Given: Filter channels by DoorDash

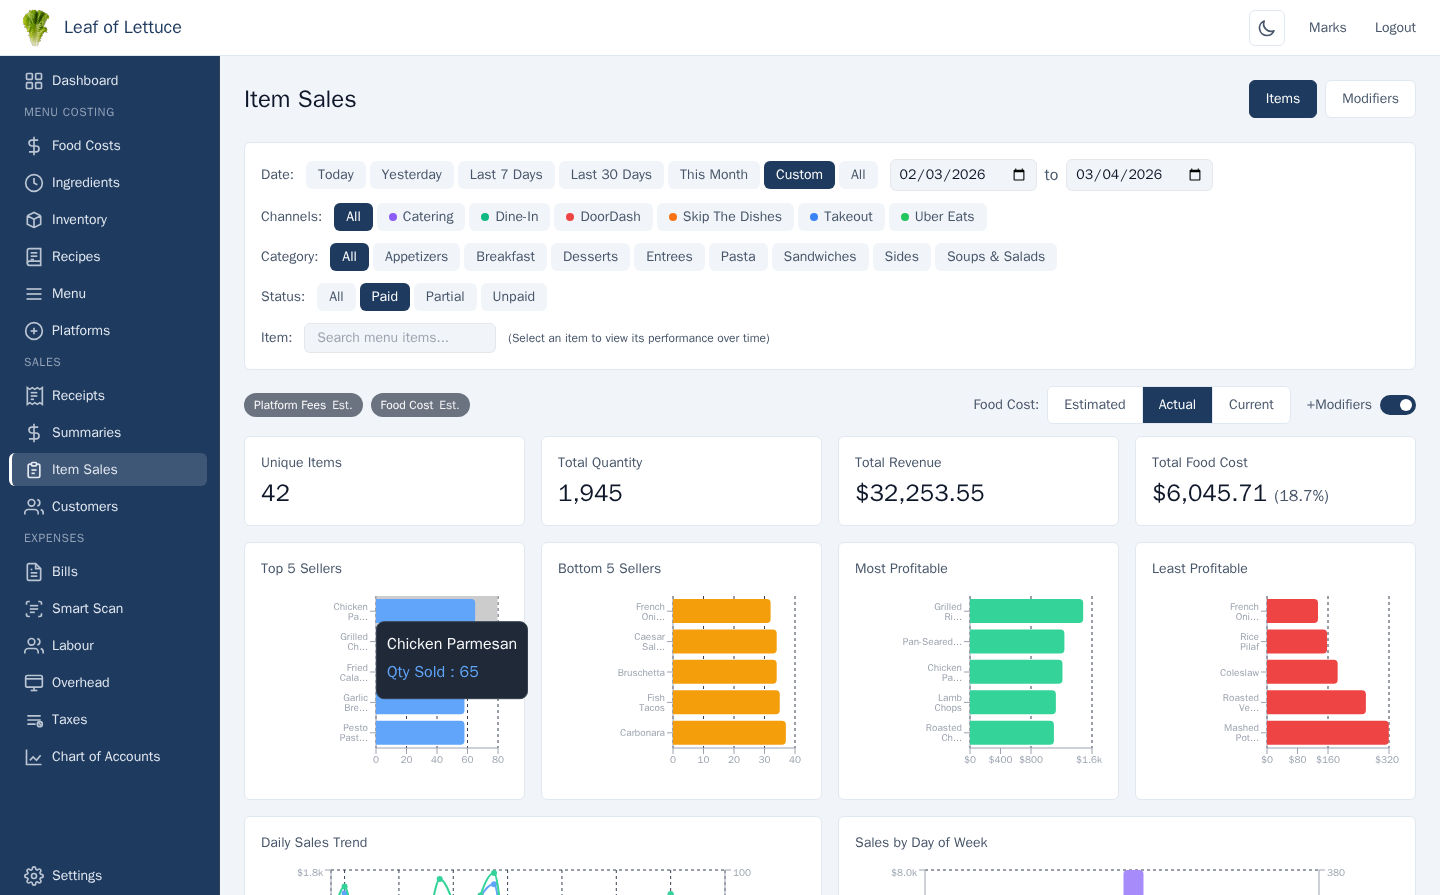Looking at the screenshot, I should (x=603, y=217).
